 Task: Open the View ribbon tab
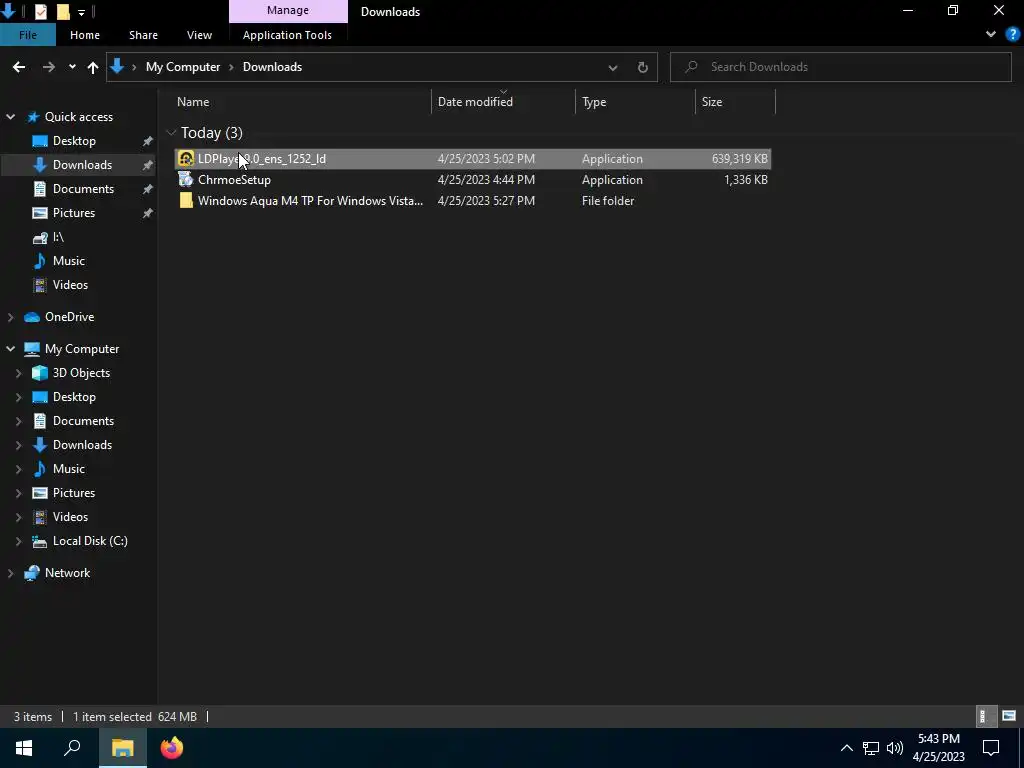coord(199,35)
